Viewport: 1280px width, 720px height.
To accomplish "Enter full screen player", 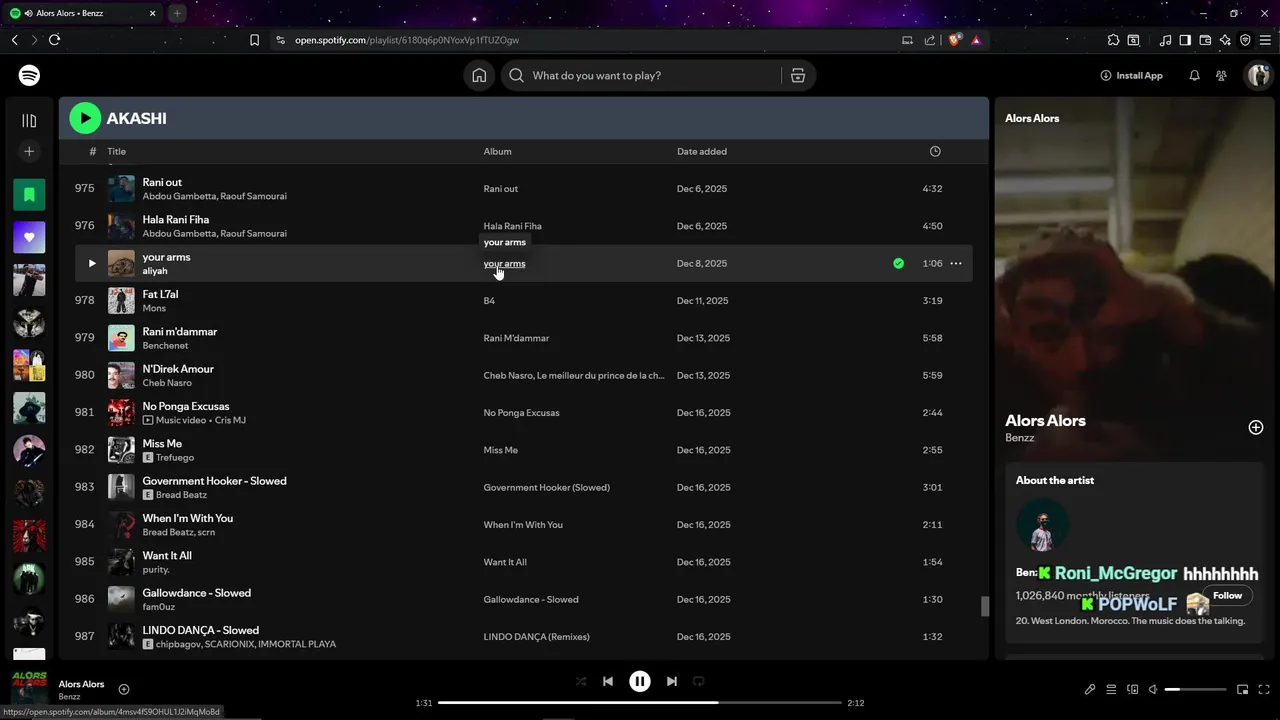I will point(1263,689).
